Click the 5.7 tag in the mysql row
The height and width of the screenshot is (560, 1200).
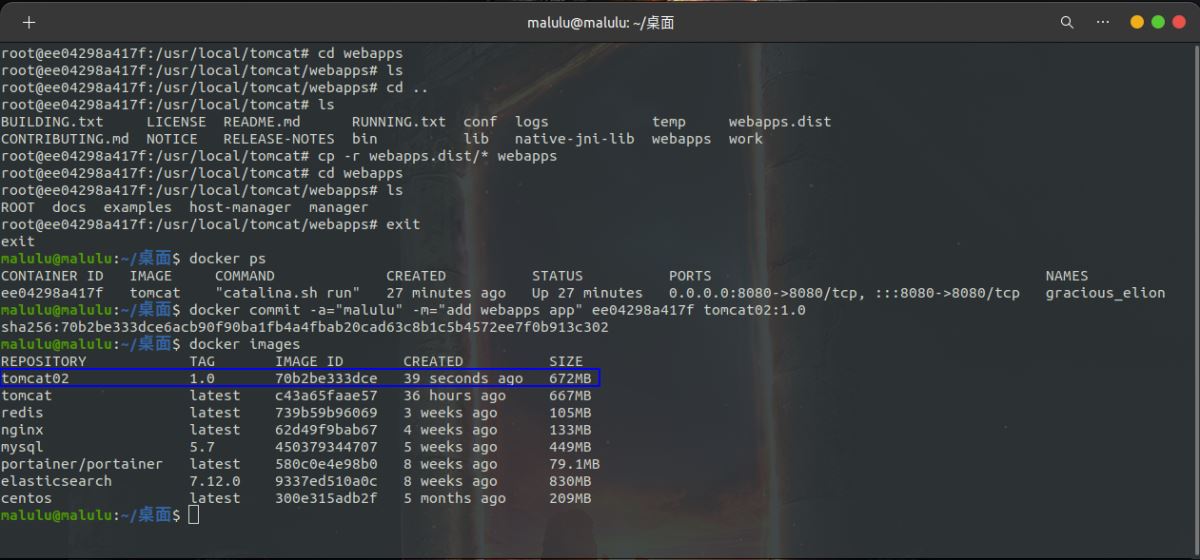tap(202, 446)
